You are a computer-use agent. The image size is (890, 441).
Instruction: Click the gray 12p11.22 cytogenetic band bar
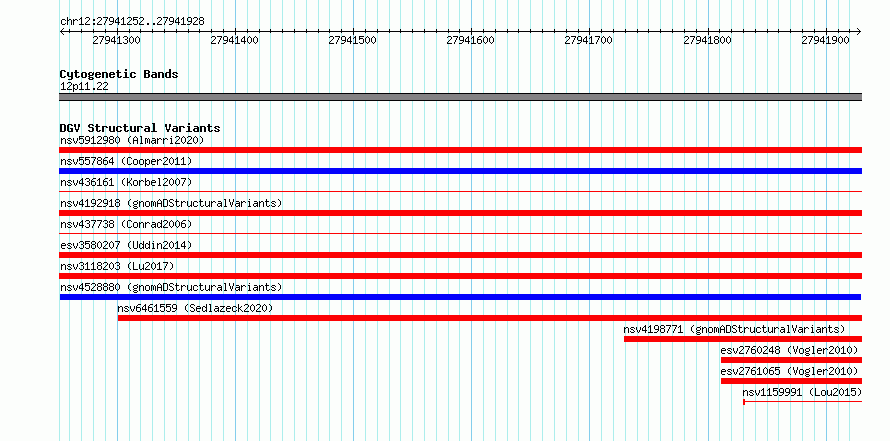click(x=460, y=97)
